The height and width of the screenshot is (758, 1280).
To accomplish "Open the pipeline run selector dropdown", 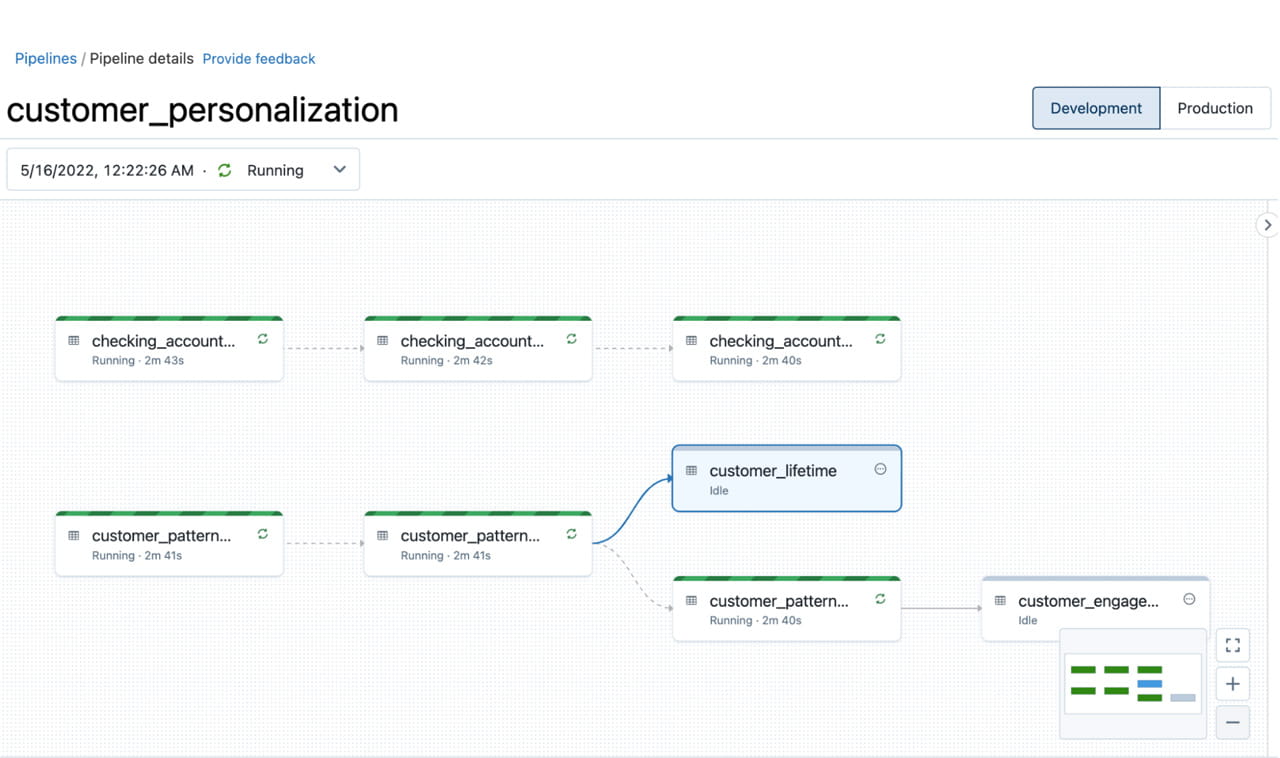I will [183, 170].
